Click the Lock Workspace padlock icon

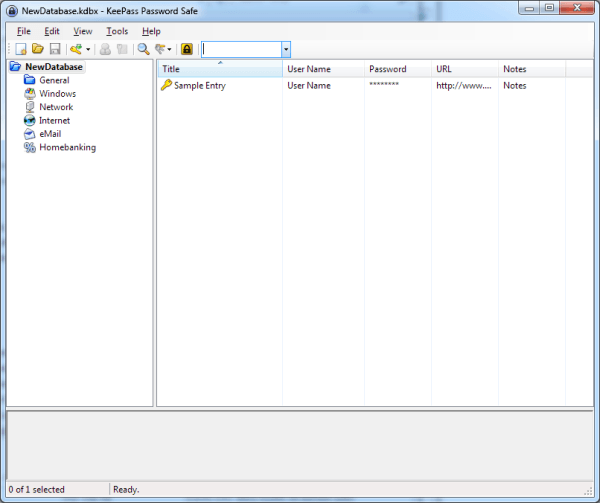(x=187, y=49)
